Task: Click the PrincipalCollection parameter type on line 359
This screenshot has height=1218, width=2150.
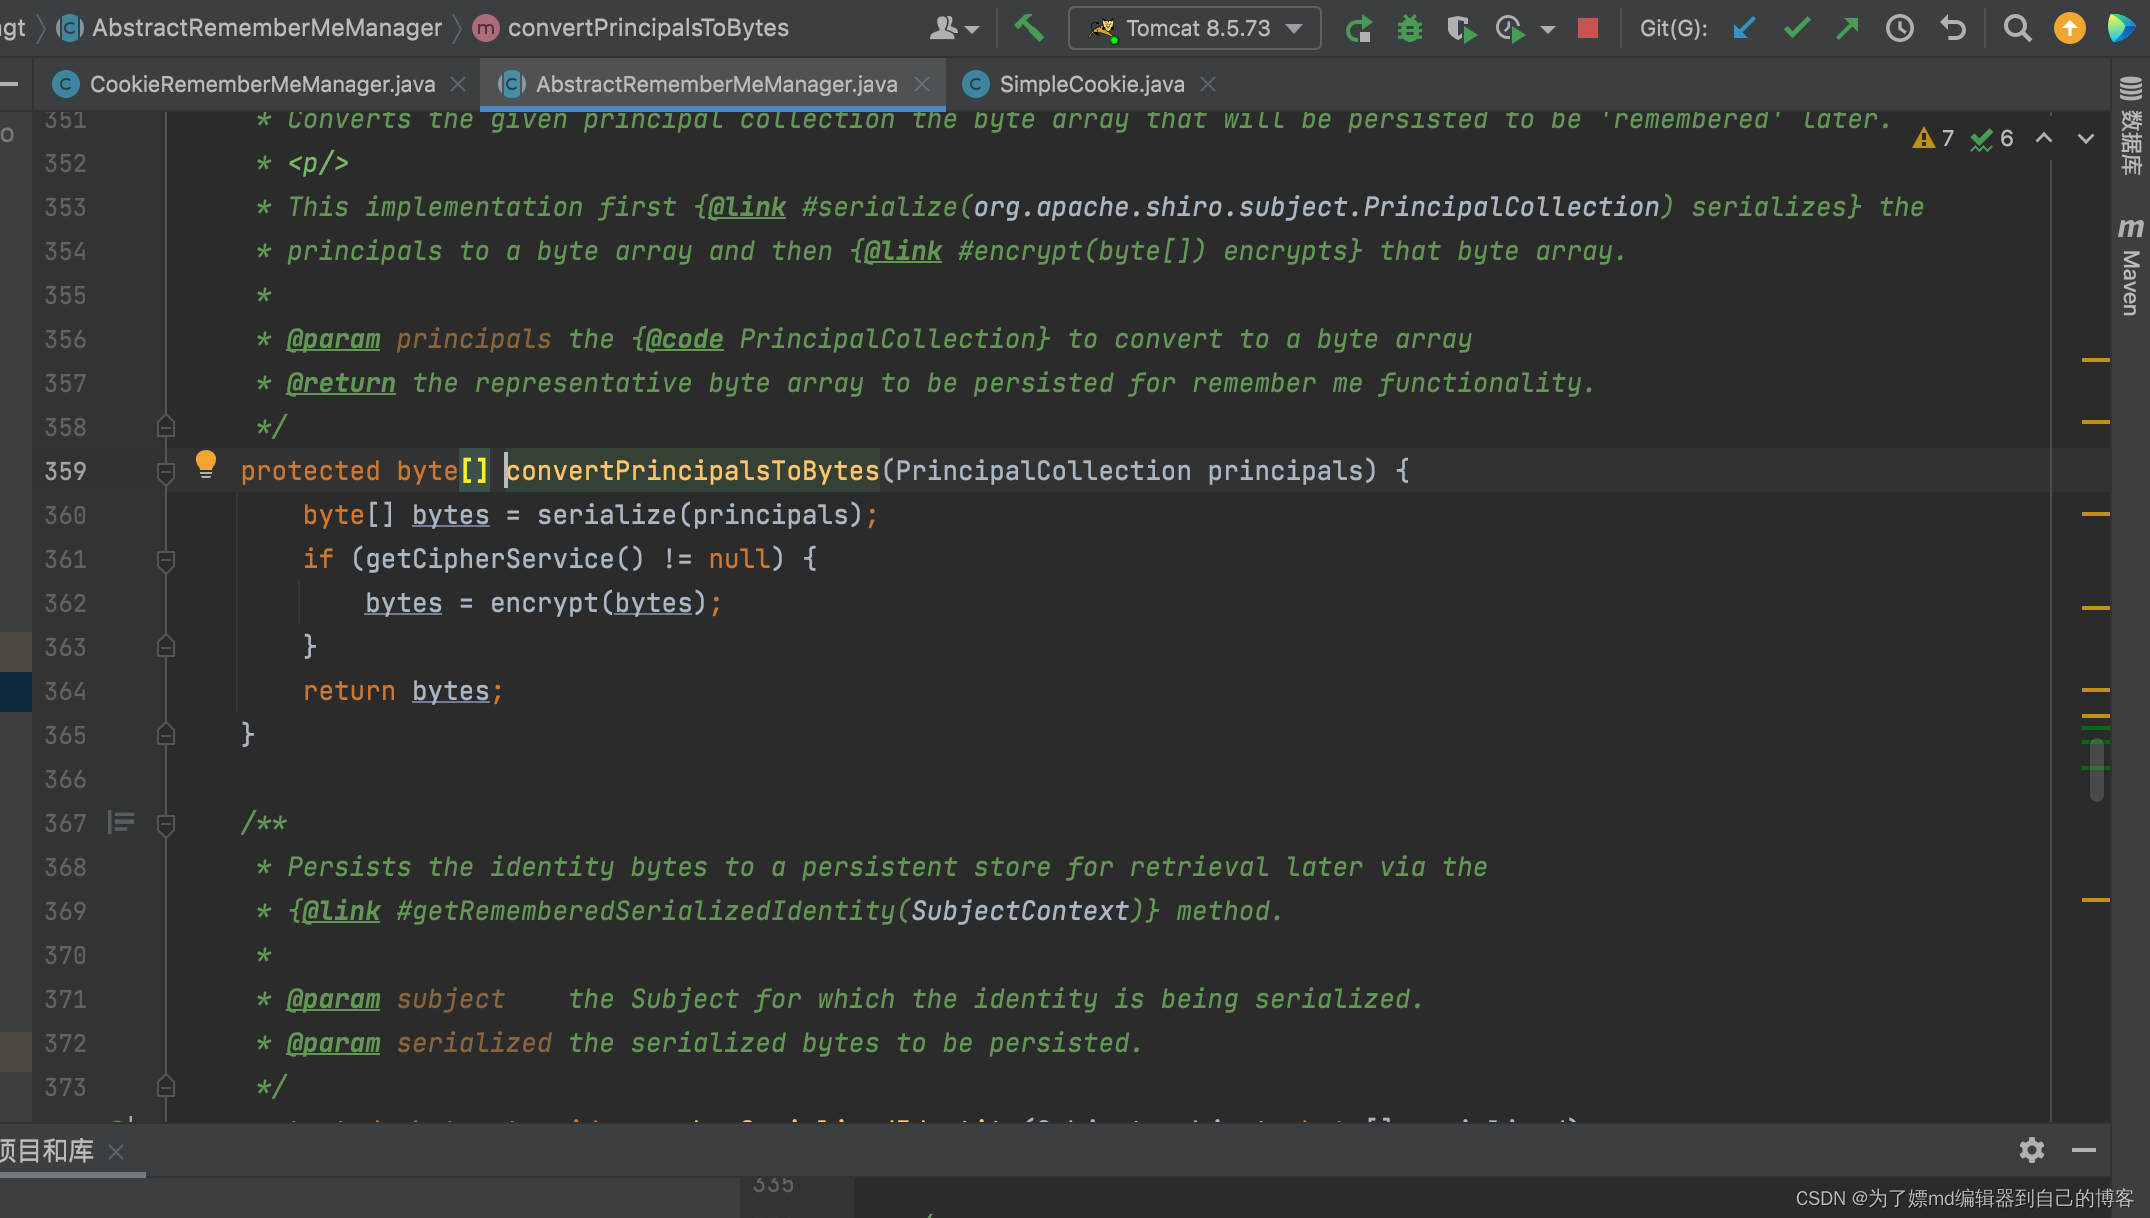Action: tap(1043, 471)
